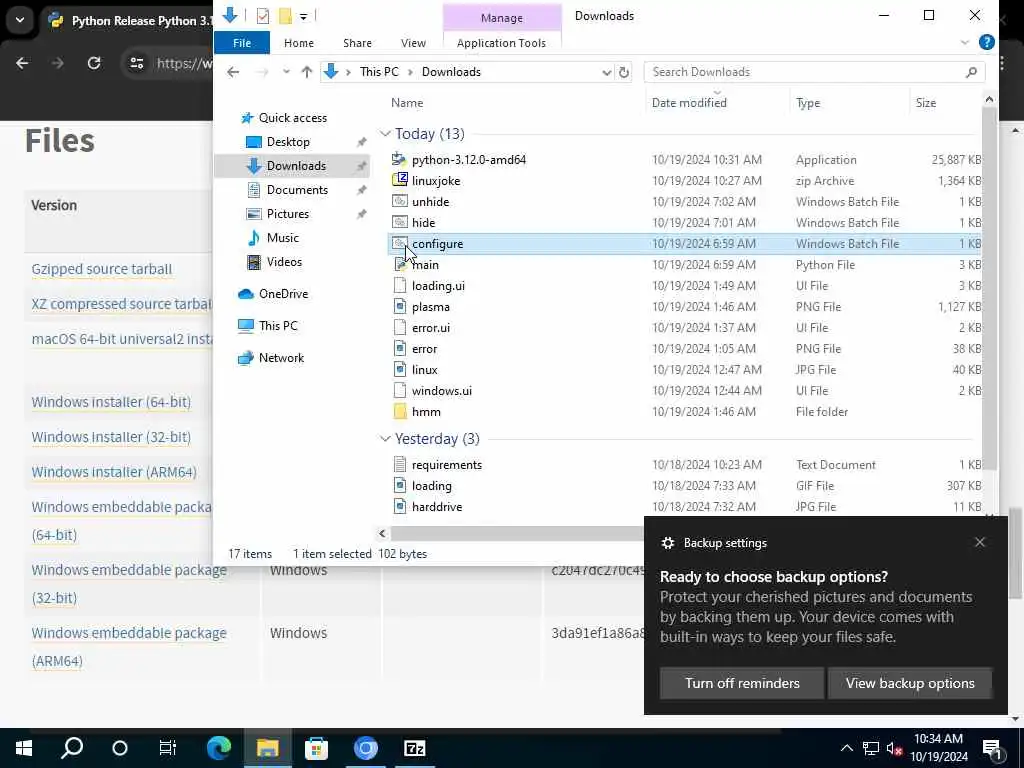Click the file list vertical scrollbar

[989, 287]
